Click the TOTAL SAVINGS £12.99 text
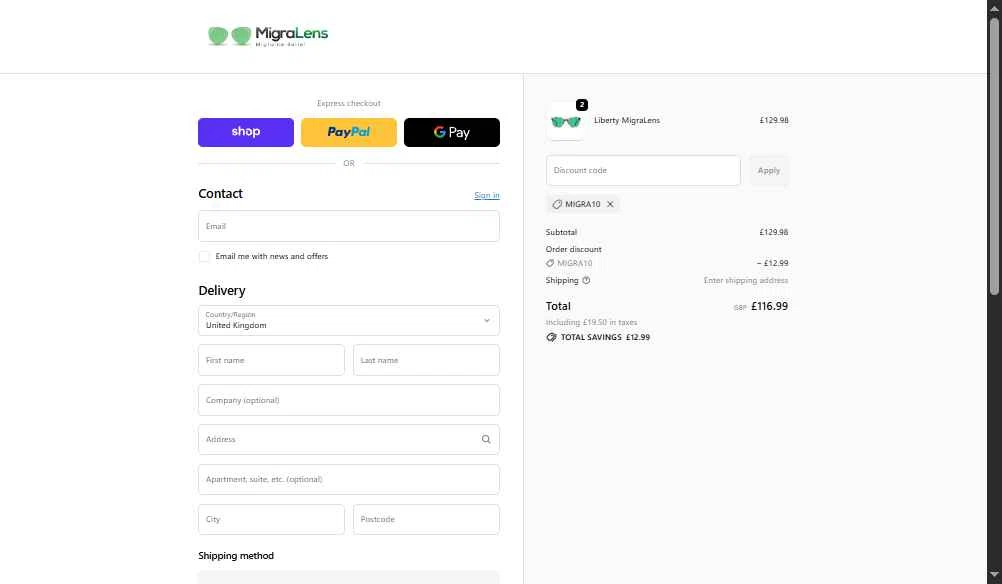The image size is (1002, 584). coord(605,337)
